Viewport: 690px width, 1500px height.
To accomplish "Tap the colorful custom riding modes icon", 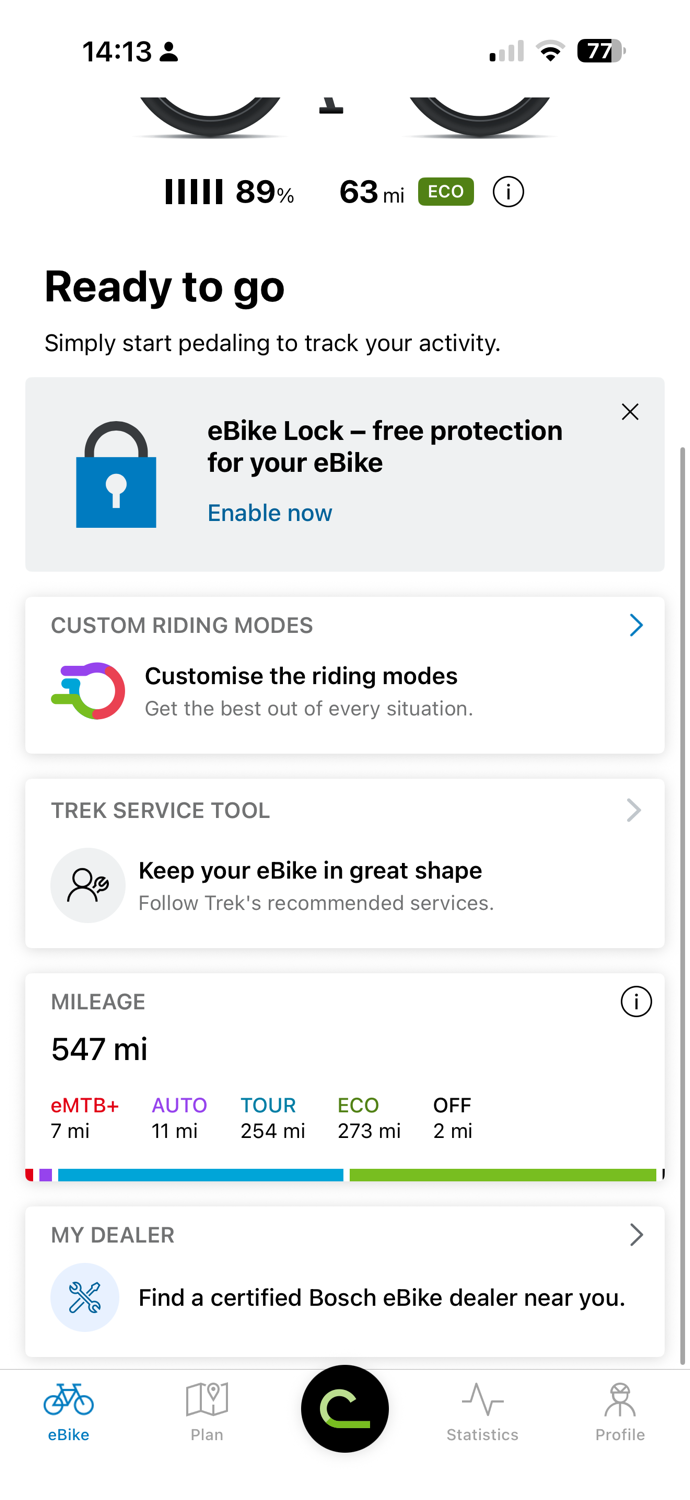I will (89, 691).
